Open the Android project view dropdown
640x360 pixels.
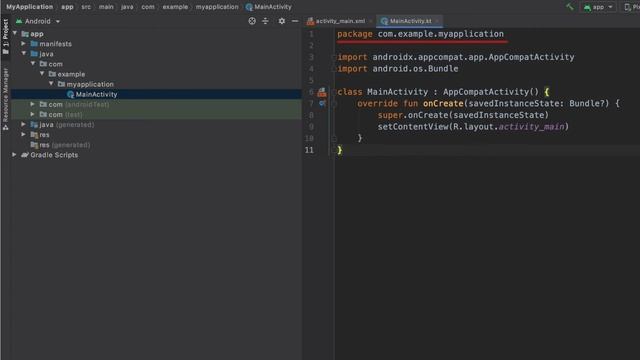[x=38, y=21]
